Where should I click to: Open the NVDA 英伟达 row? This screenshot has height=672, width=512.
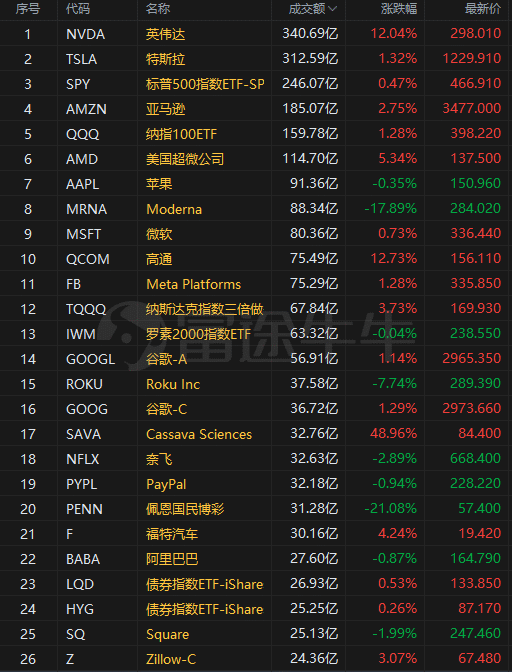256,33
